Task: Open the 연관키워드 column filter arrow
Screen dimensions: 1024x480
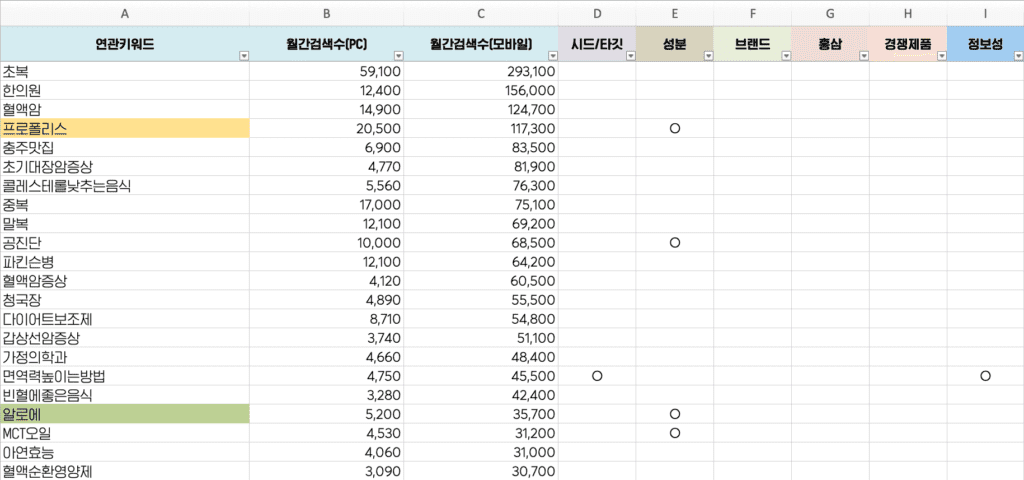Action: (x=243, y=56)
